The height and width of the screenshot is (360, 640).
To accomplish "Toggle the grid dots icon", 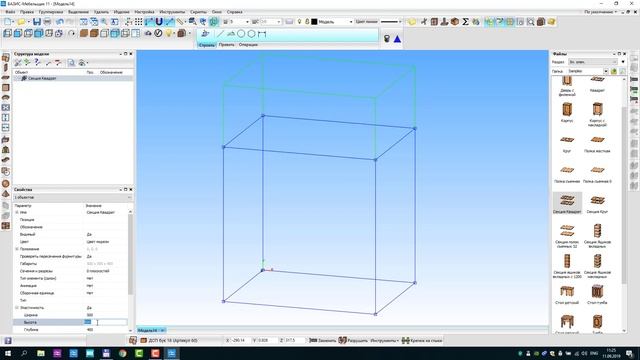I will (139, 22).
